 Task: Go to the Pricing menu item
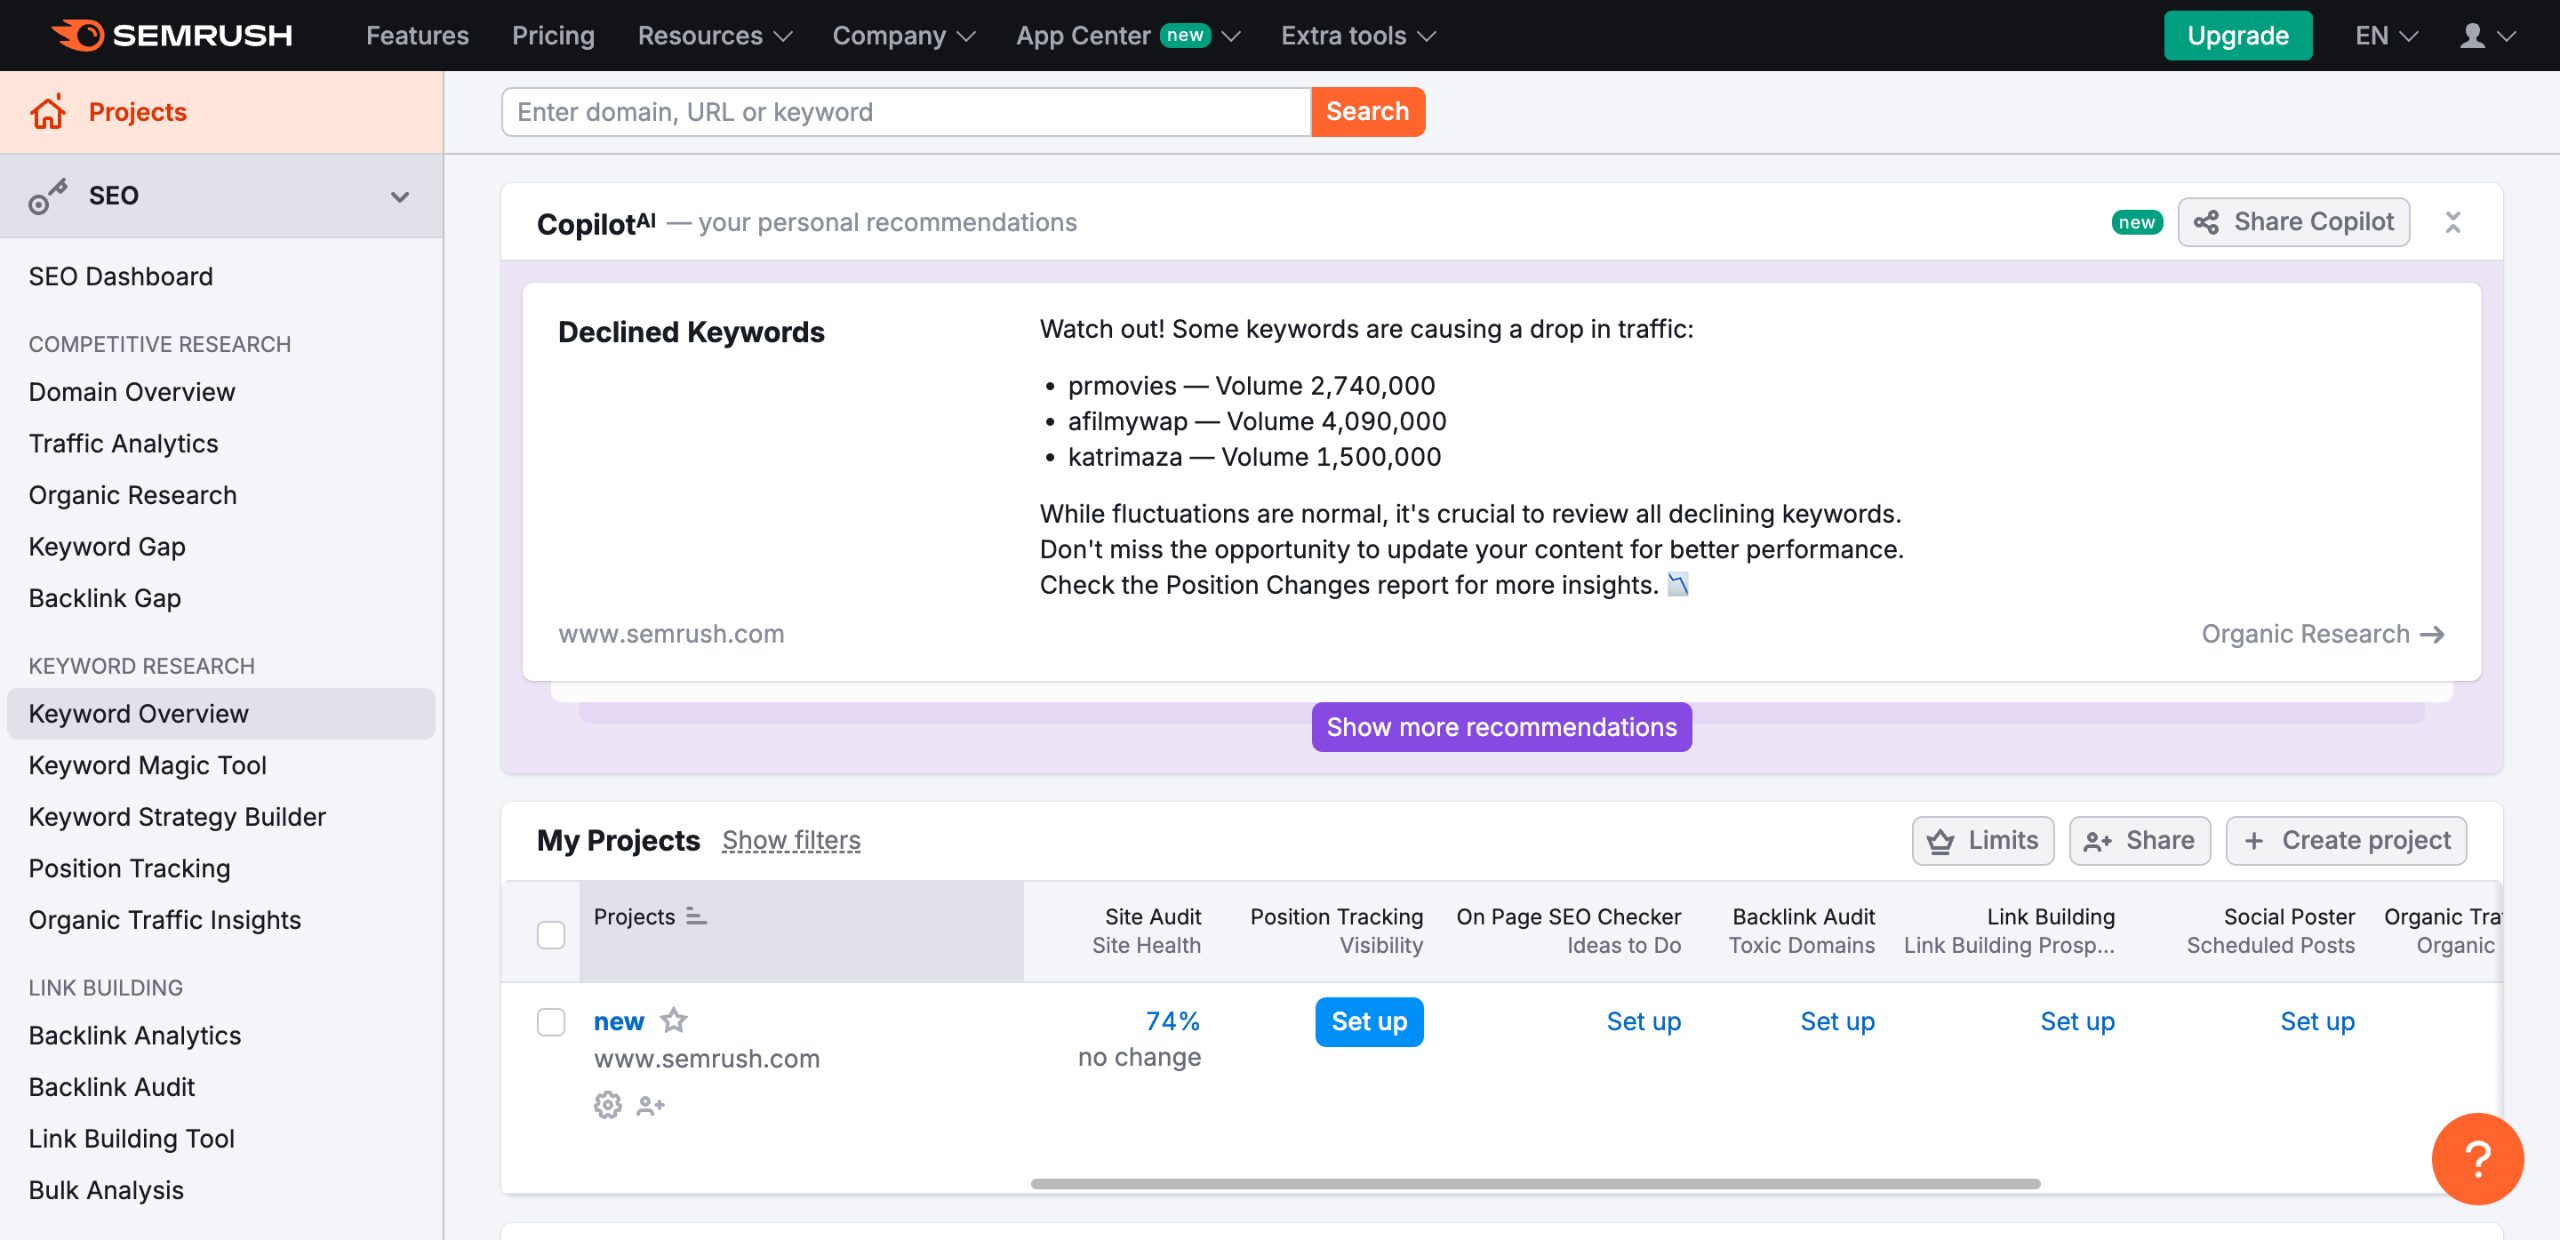tap(553, 36)
